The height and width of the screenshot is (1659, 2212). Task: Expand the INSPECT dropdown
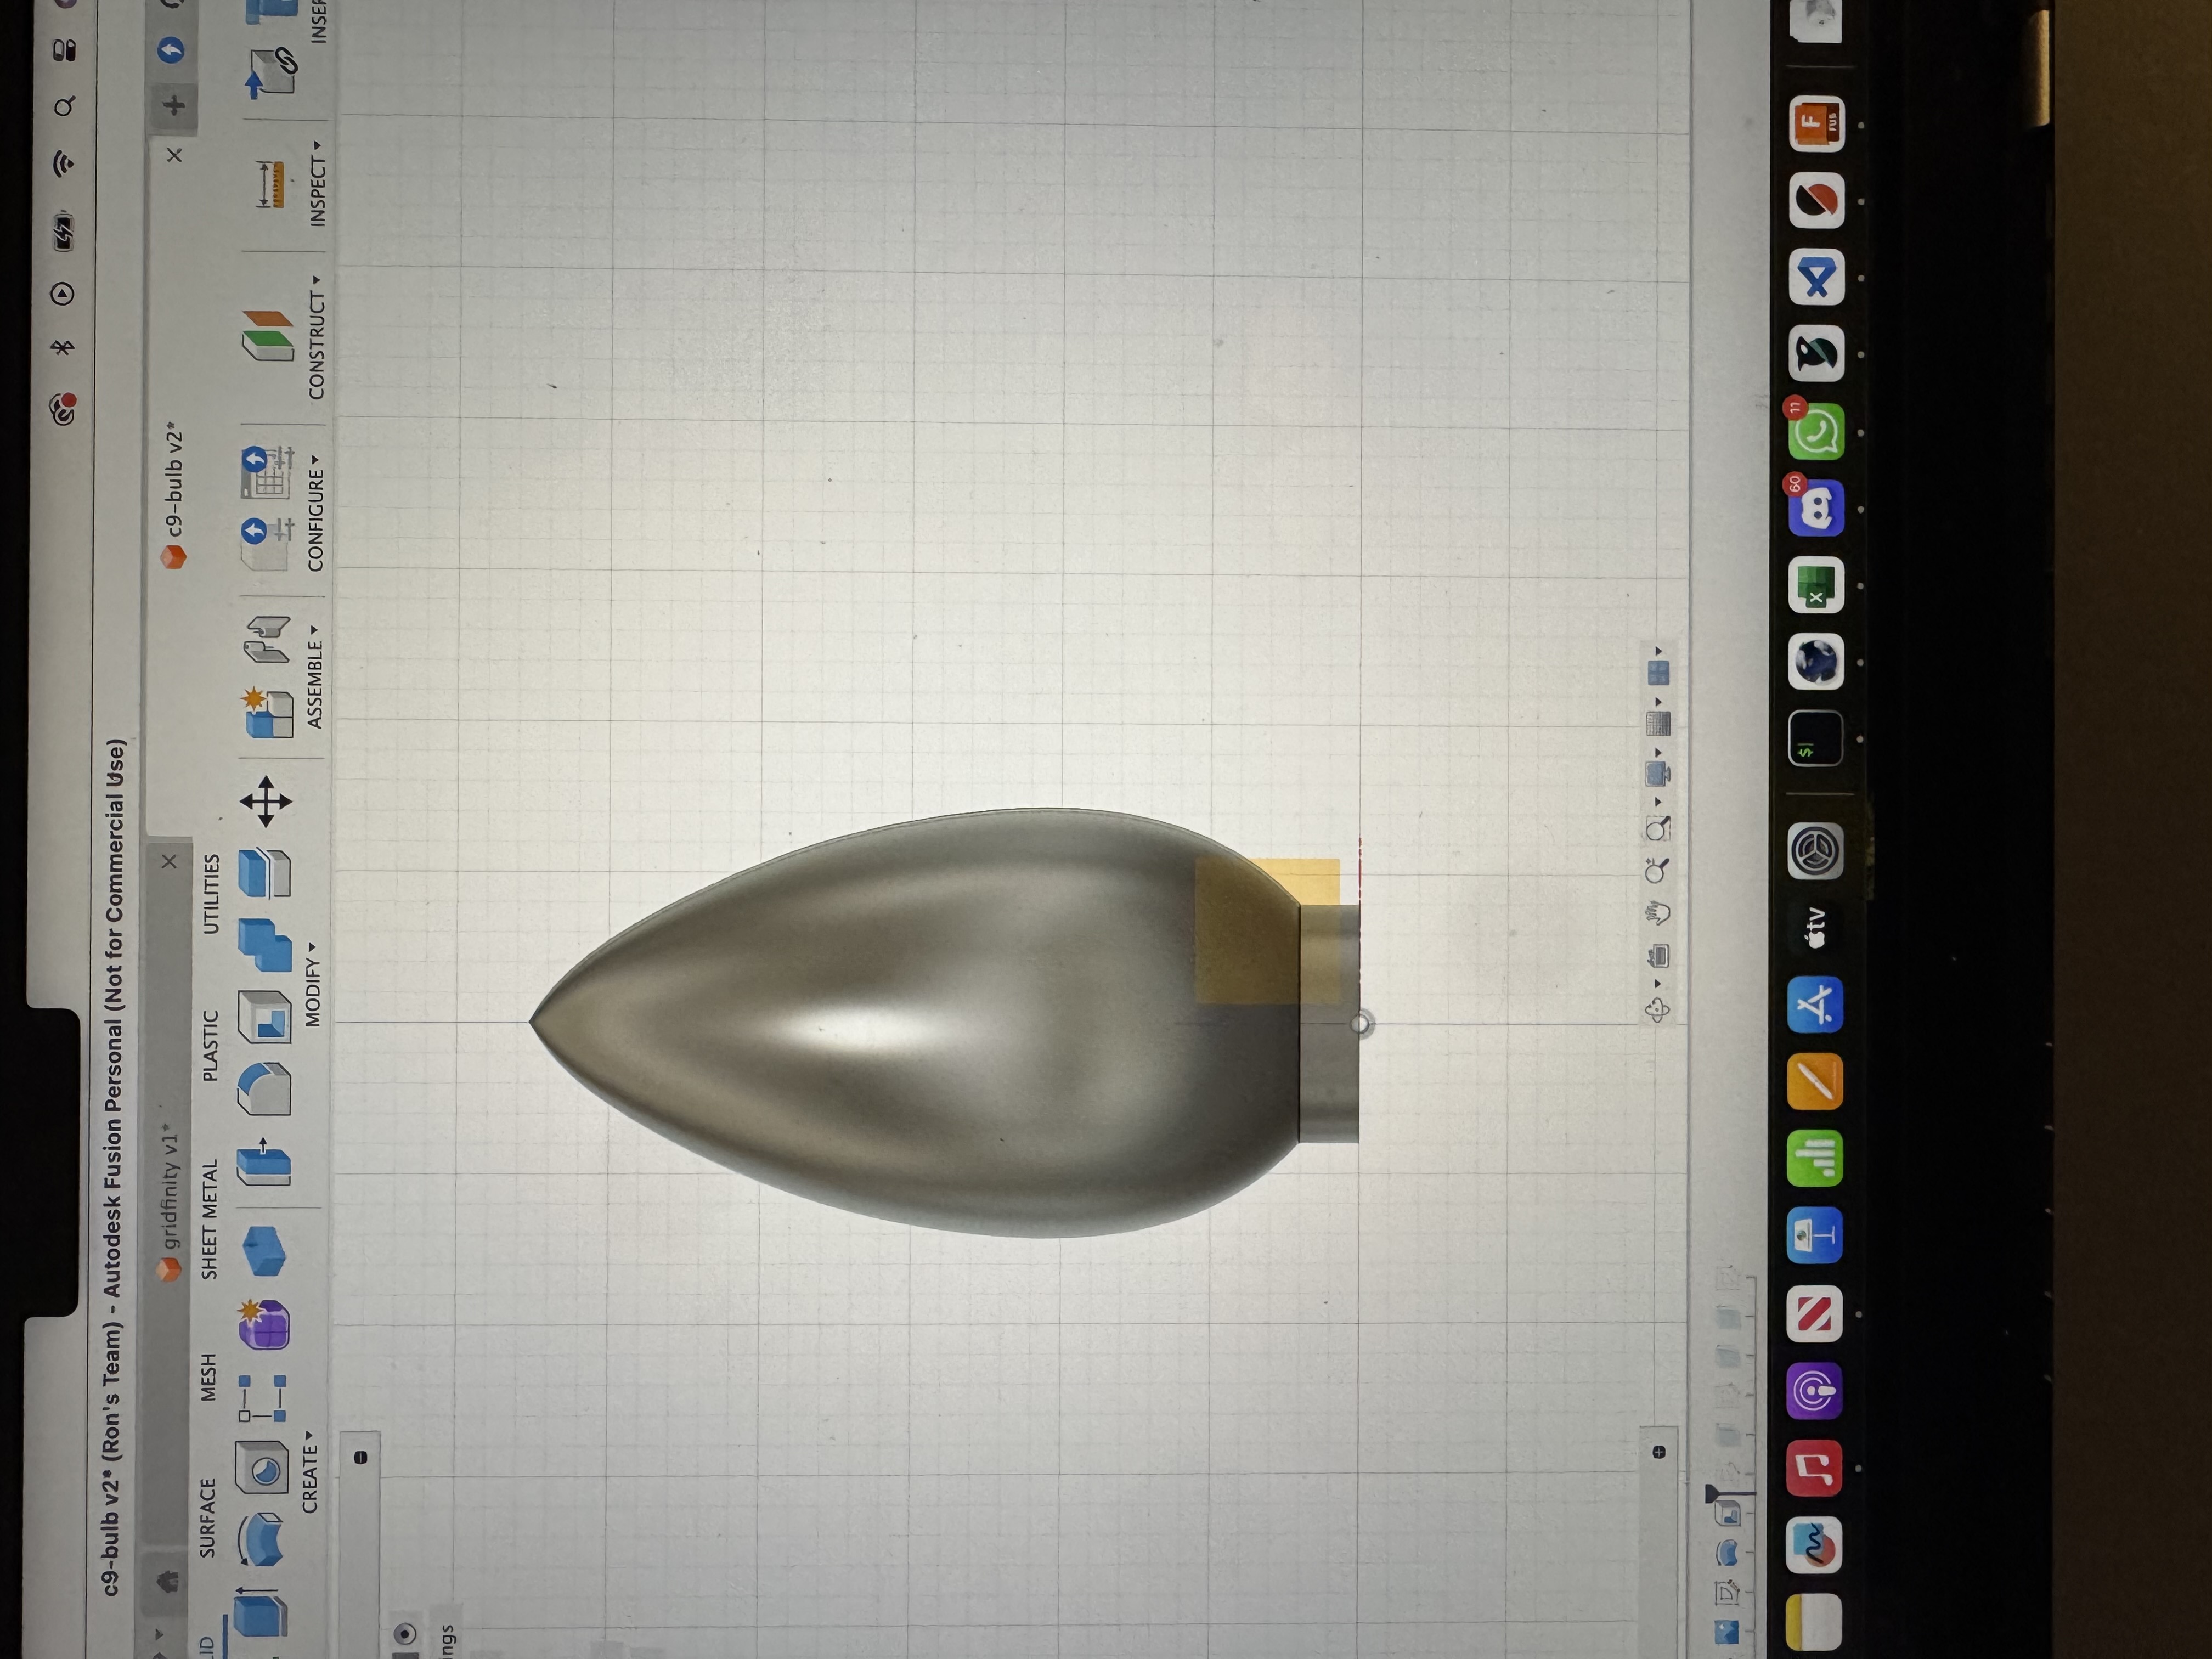tap(318, 183)
